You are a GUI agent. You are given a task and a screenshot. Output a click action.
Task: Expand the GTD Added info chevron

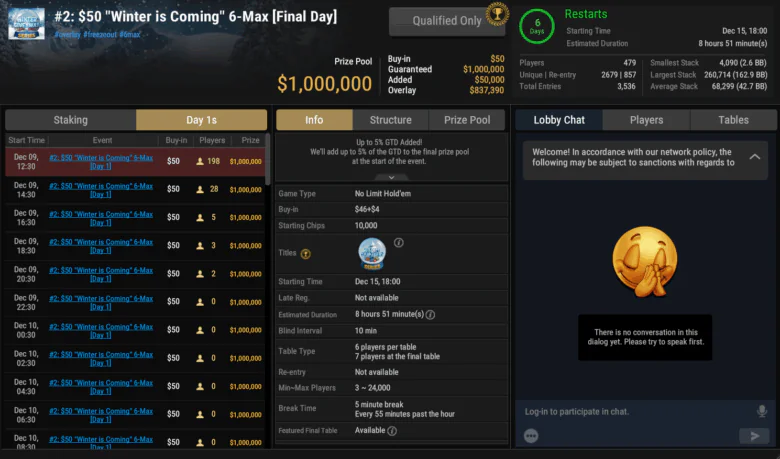391,178
